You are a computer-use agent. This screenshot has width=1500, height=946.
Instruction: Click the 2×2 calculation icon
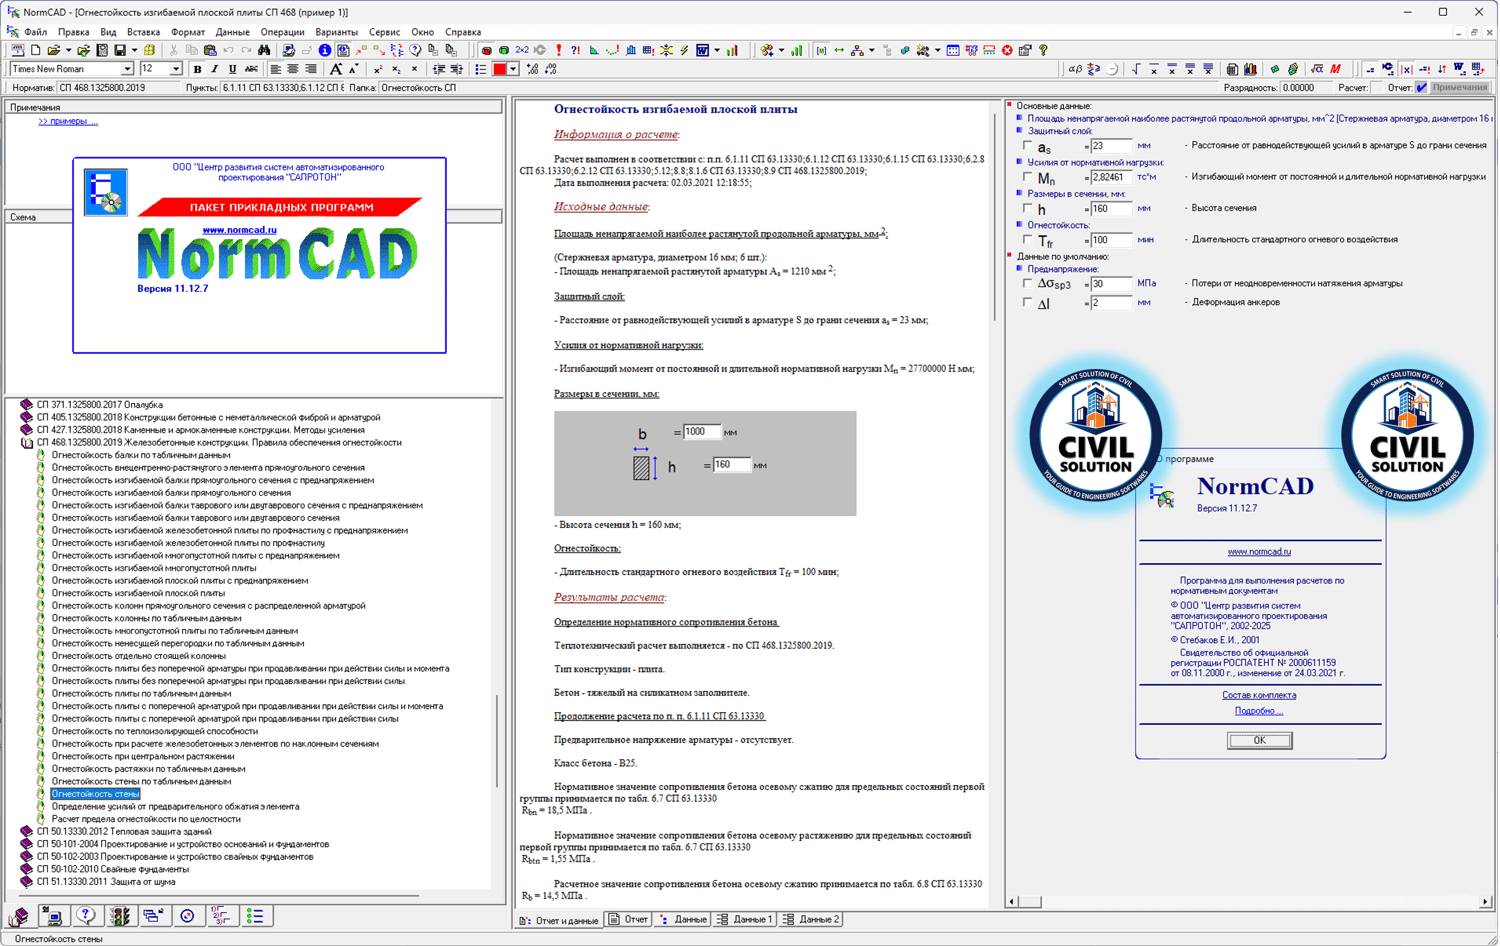tap(522, 50)
